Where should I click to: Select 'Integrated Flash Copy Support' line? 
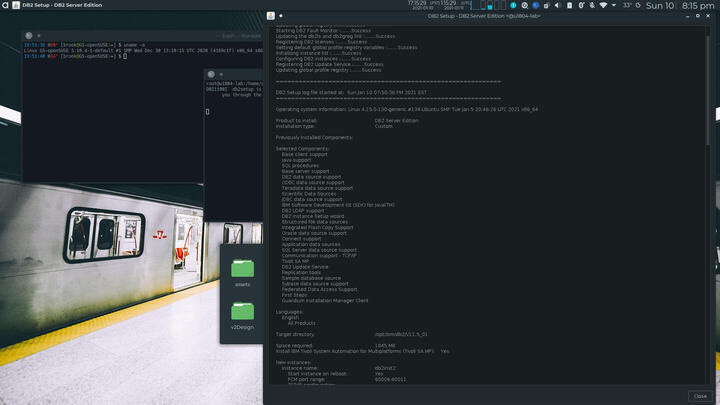point(317,227)
